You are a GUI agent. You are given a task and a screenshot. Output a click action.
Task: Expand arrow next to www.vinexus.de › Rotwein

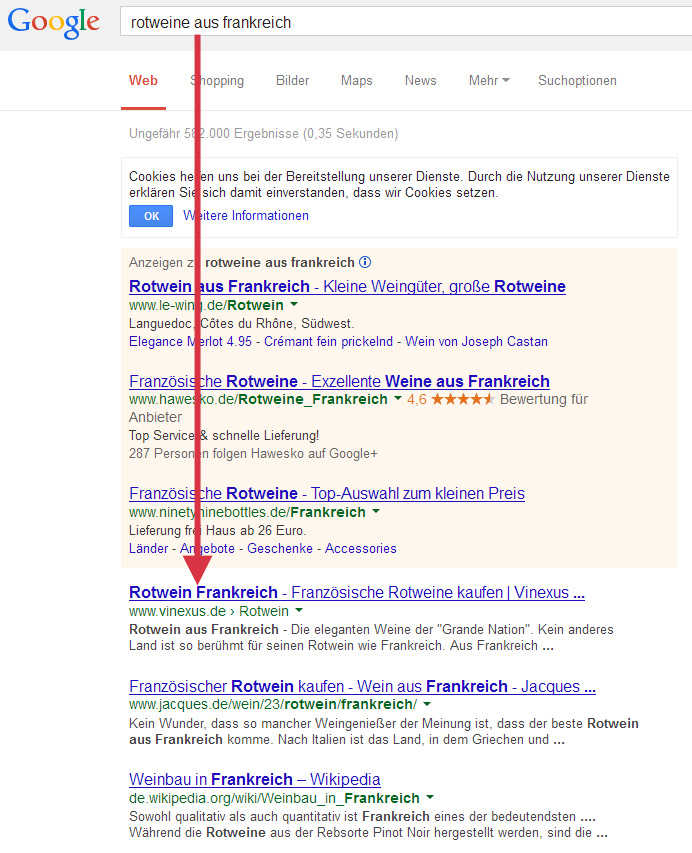[299, 610]
